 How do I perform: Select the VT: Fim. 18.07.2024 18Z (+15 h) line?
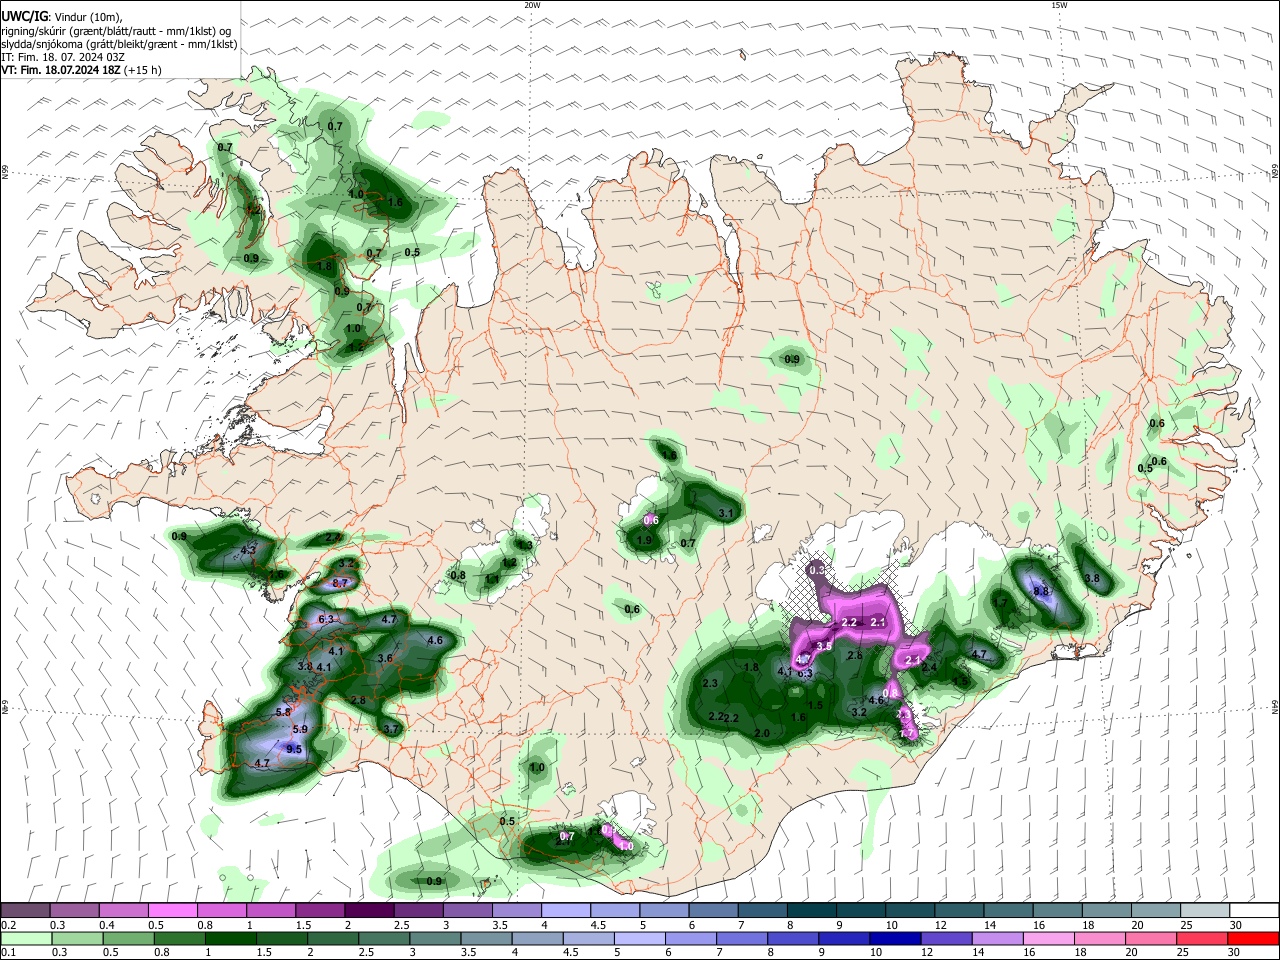(82, 70)
